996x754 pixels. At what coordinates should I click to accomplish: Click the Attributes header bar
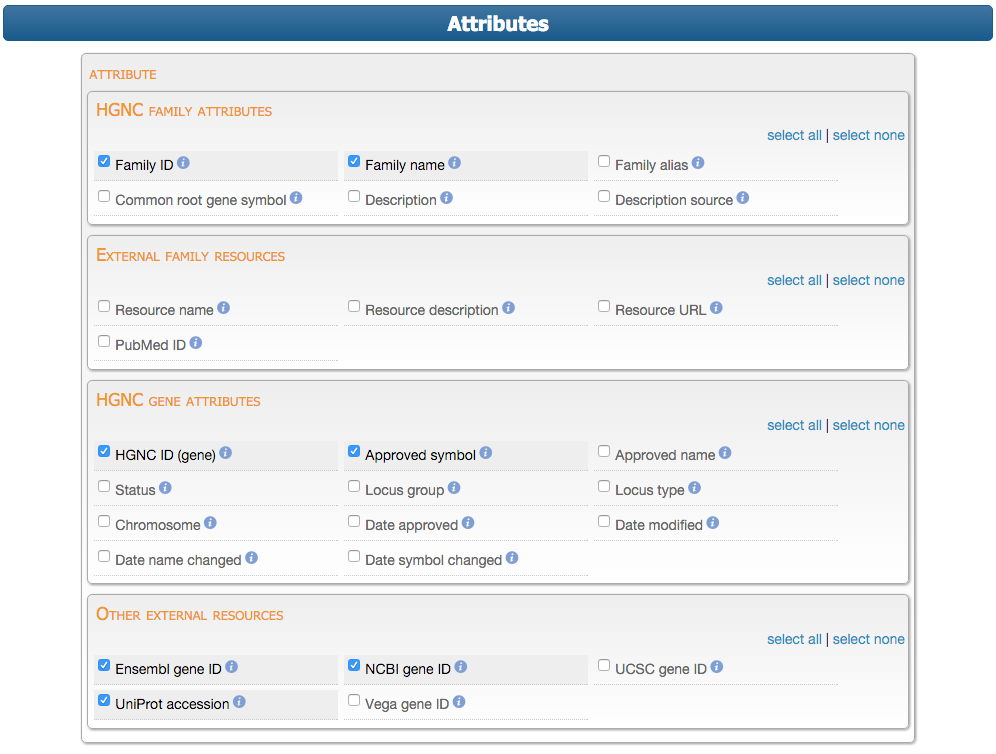[498, 23]
